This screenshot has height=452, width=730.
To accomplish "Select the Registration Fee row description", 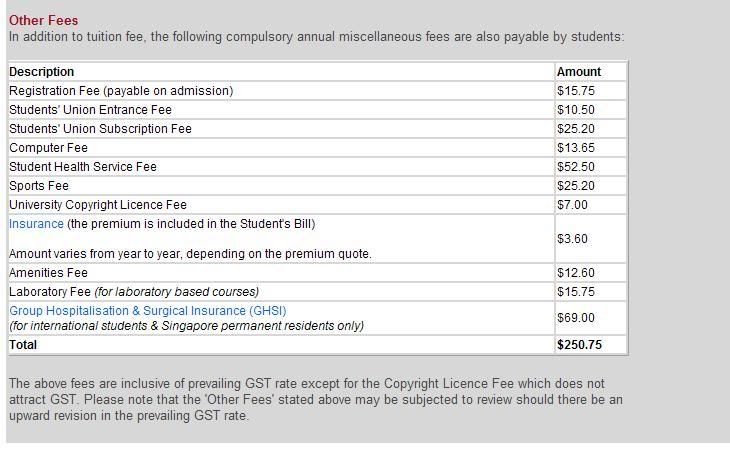I will 121,91.
